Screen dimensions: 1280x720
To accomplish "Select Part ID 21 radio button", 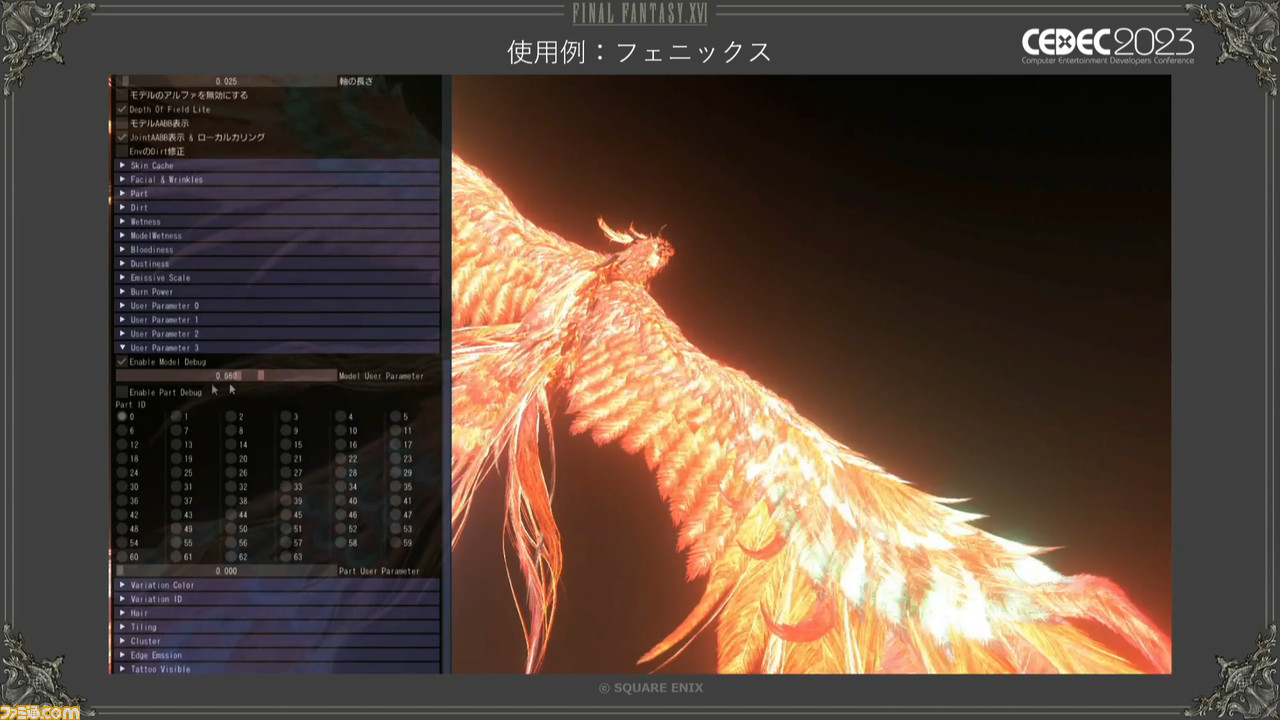I will pos(286,458).
